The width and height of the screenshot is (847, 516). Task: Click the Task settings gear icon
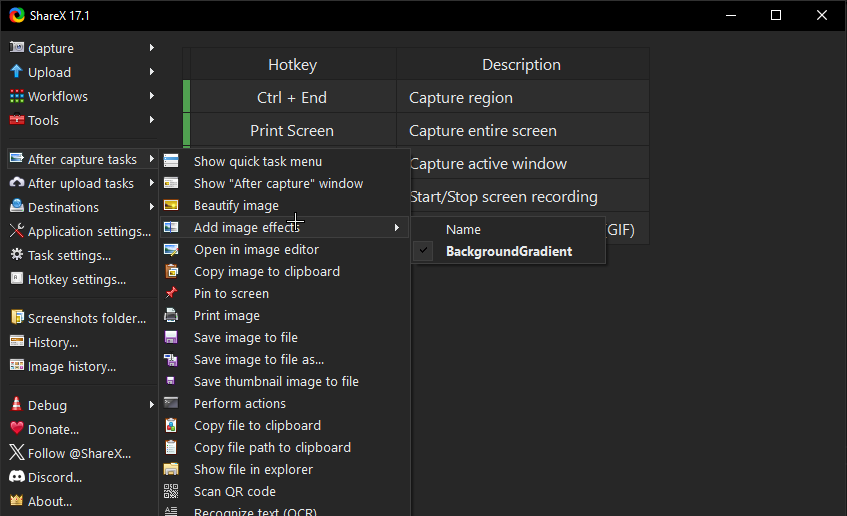pyautogui.click(x=17, y=255)
